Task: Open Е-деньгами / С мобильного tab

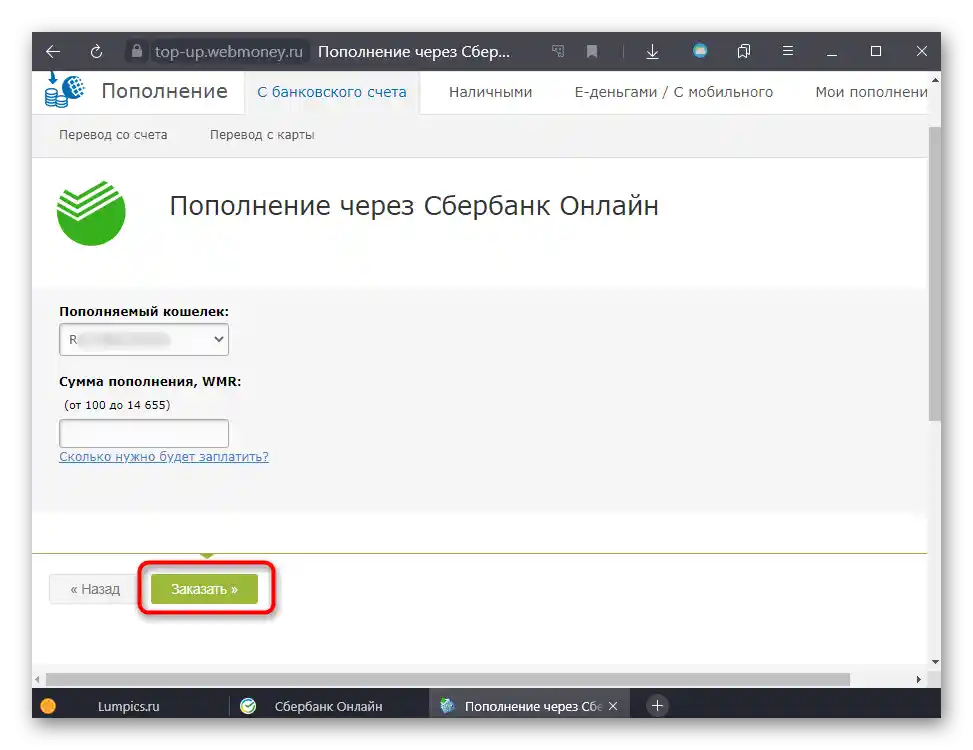Action: coord(674,92)
